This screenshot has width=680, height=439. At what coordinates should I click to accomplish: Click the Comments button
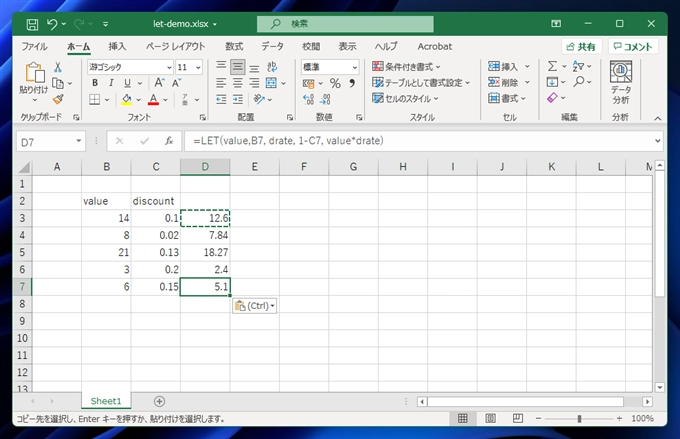633,46
